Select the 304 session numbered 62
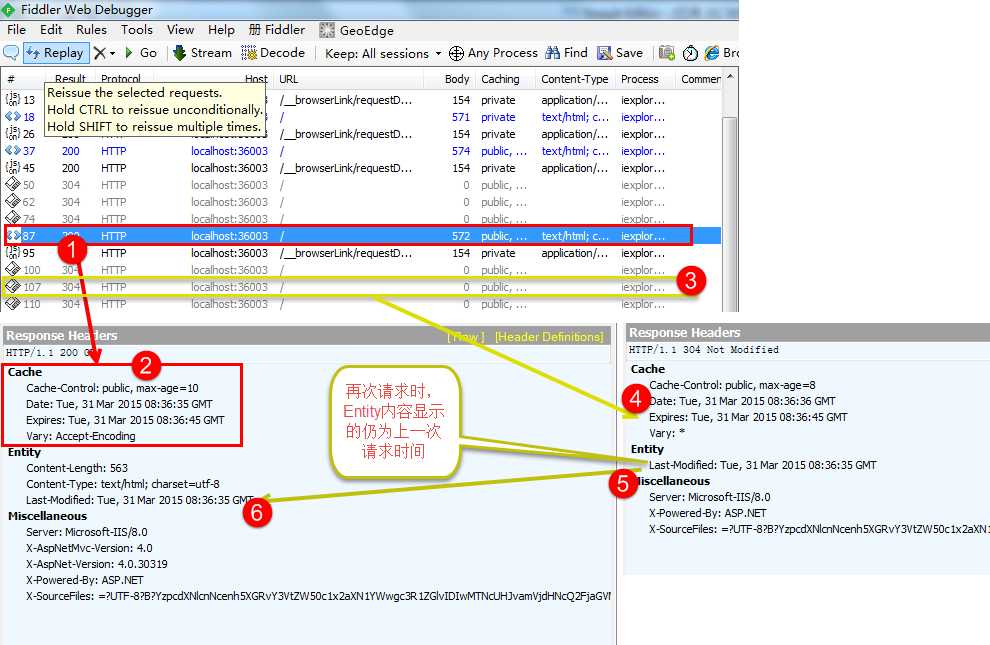Viewport: 990px width, 645px height. coord(361,203)
